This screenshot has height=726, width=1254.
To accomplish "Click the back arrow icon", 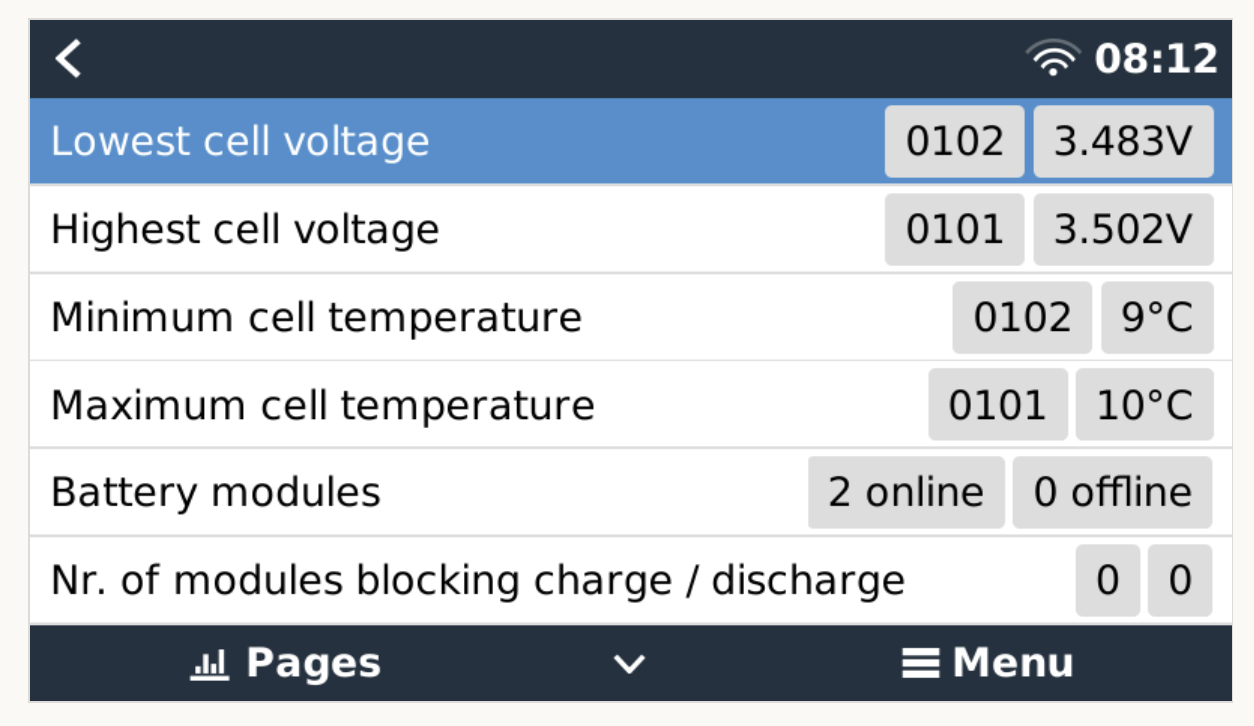I will click(68, 59).
